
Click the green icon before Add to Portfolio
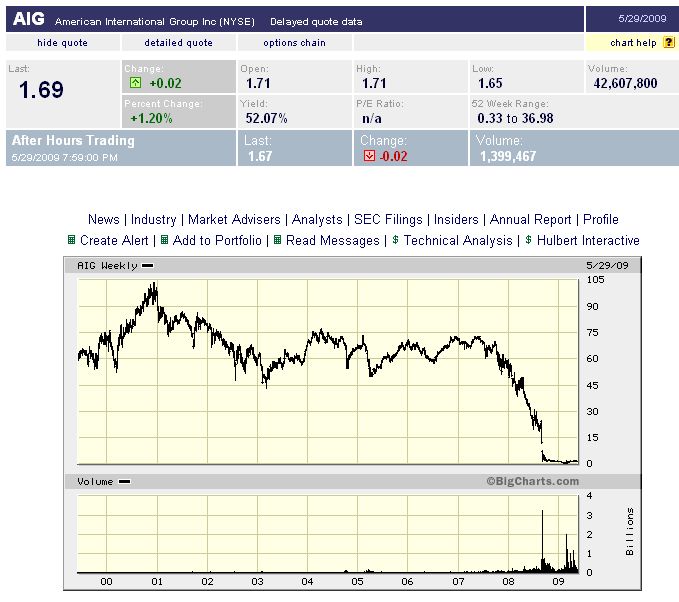pyautogui.click(x=165, y=240)
